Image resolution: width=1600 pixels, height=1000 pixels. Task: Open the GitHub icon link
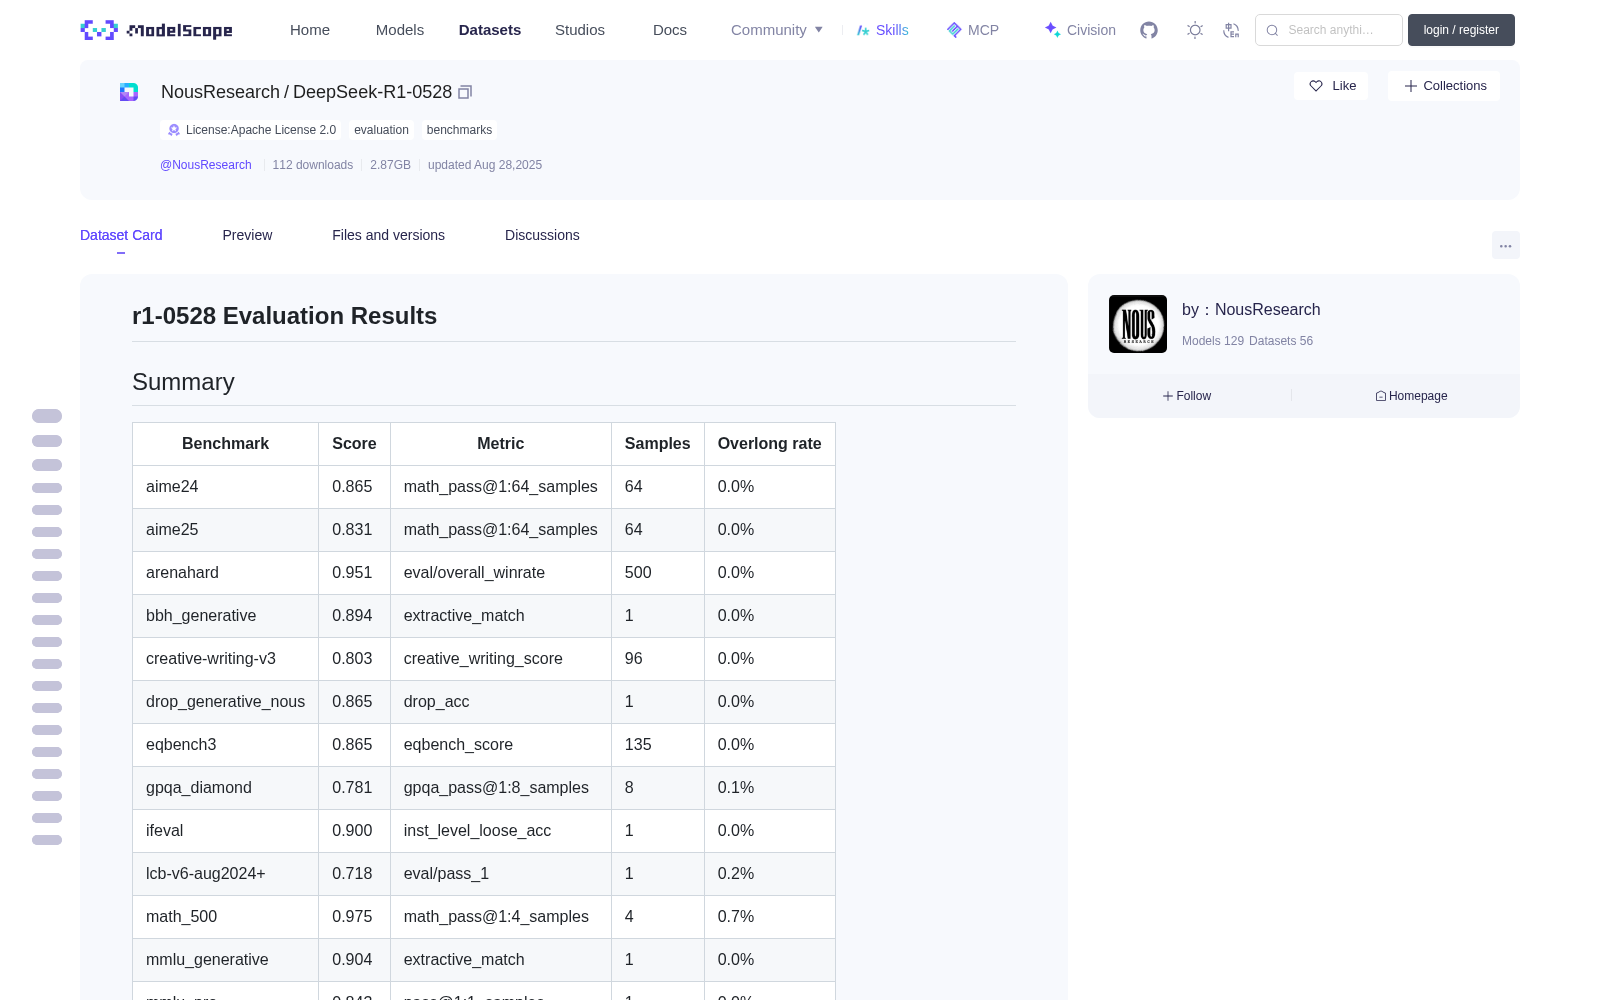pyautogui.click(x=1149, y=30)
